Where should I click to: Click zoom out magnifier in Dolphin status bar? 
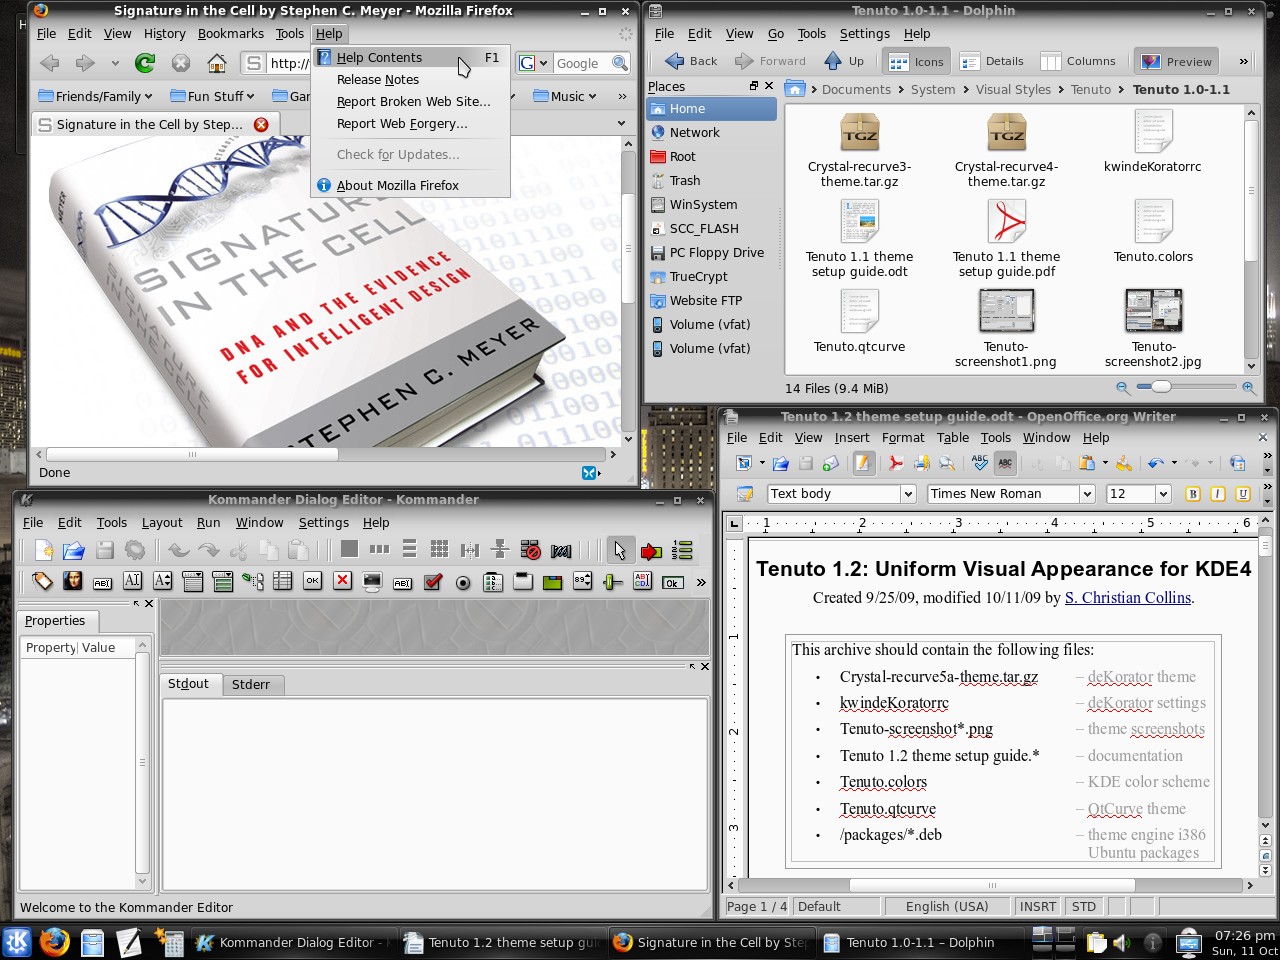1122,387
